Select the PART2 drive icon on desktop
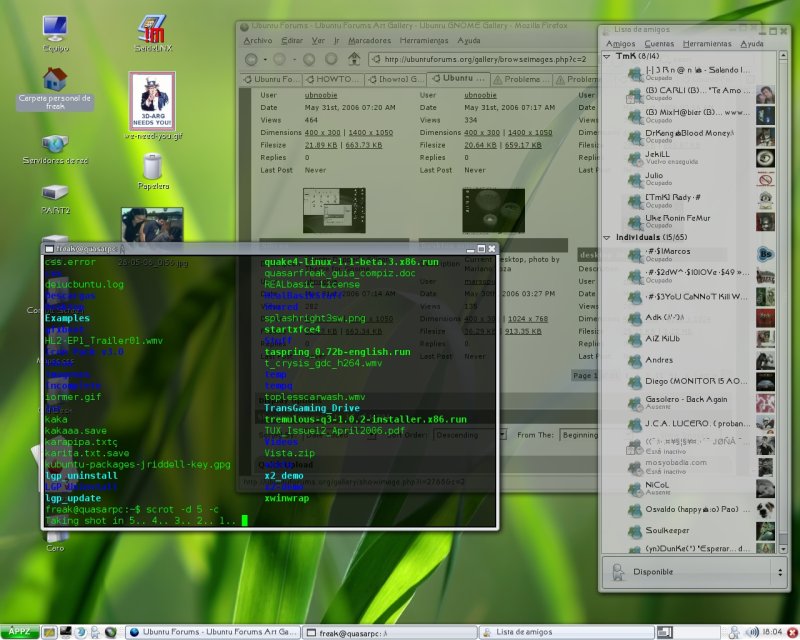This screenshot has width=800, height=640. [55, 199]
